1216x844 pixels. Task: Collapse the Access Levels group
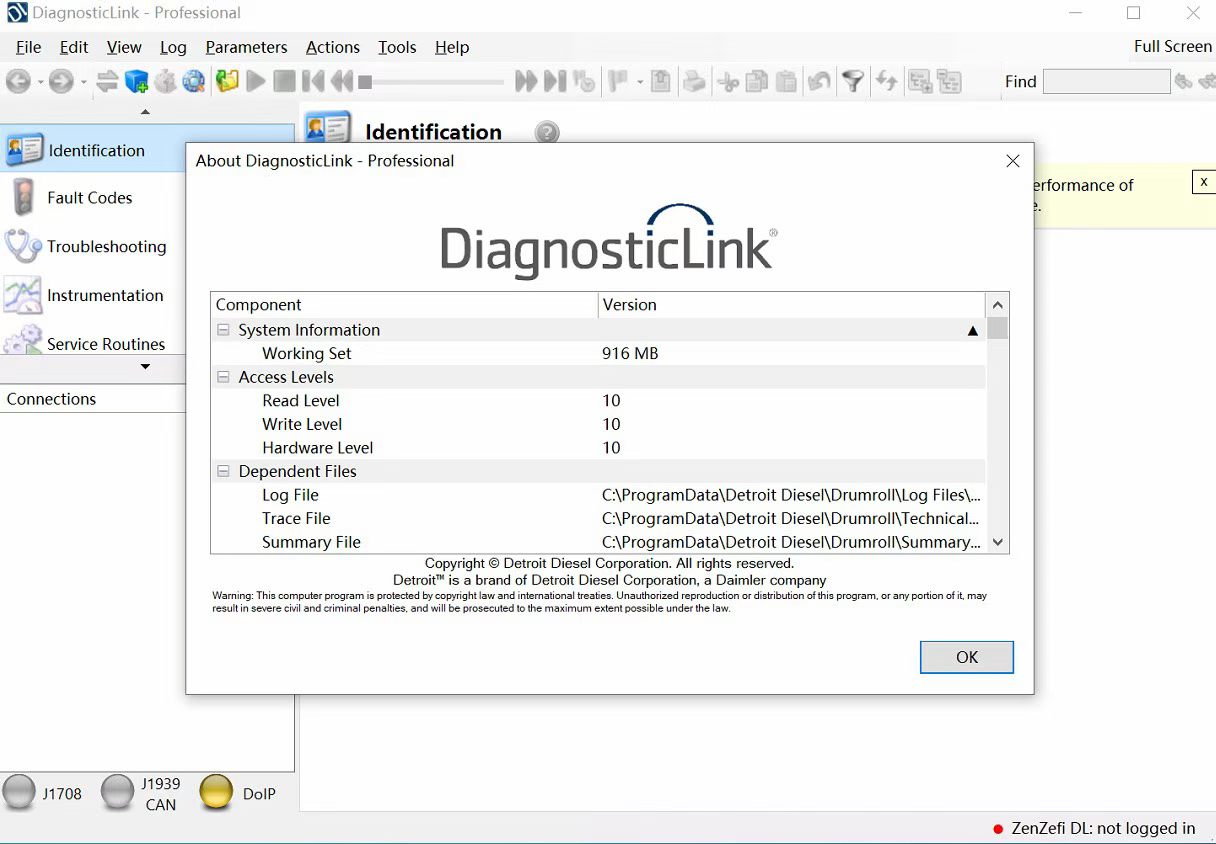click(x=223, y=377)
